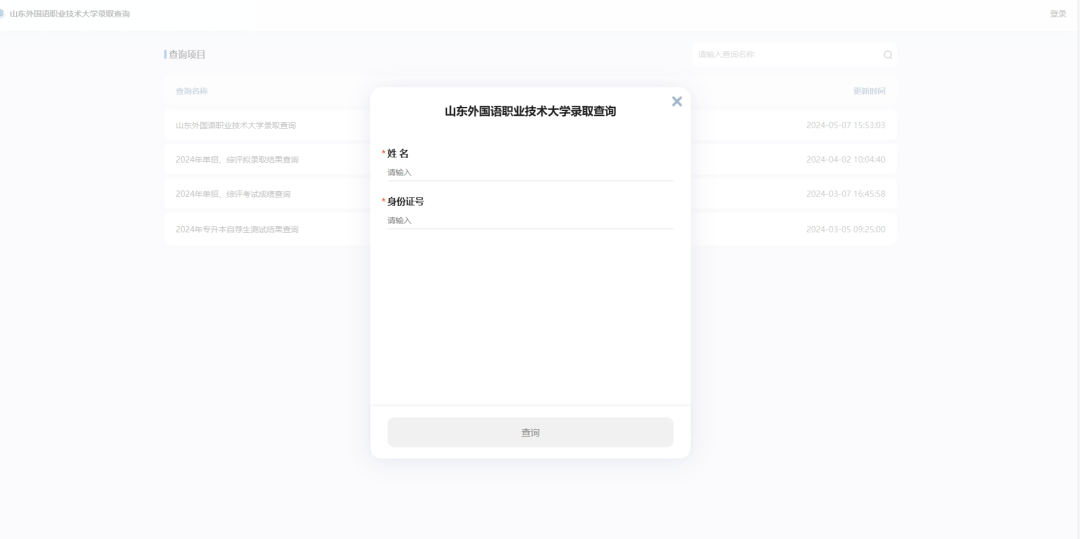This screenshot has width=1080, height=539.
Task: Open the 山东外国语职业技术大学录取查询 row
Action: (x=236, y=125)
